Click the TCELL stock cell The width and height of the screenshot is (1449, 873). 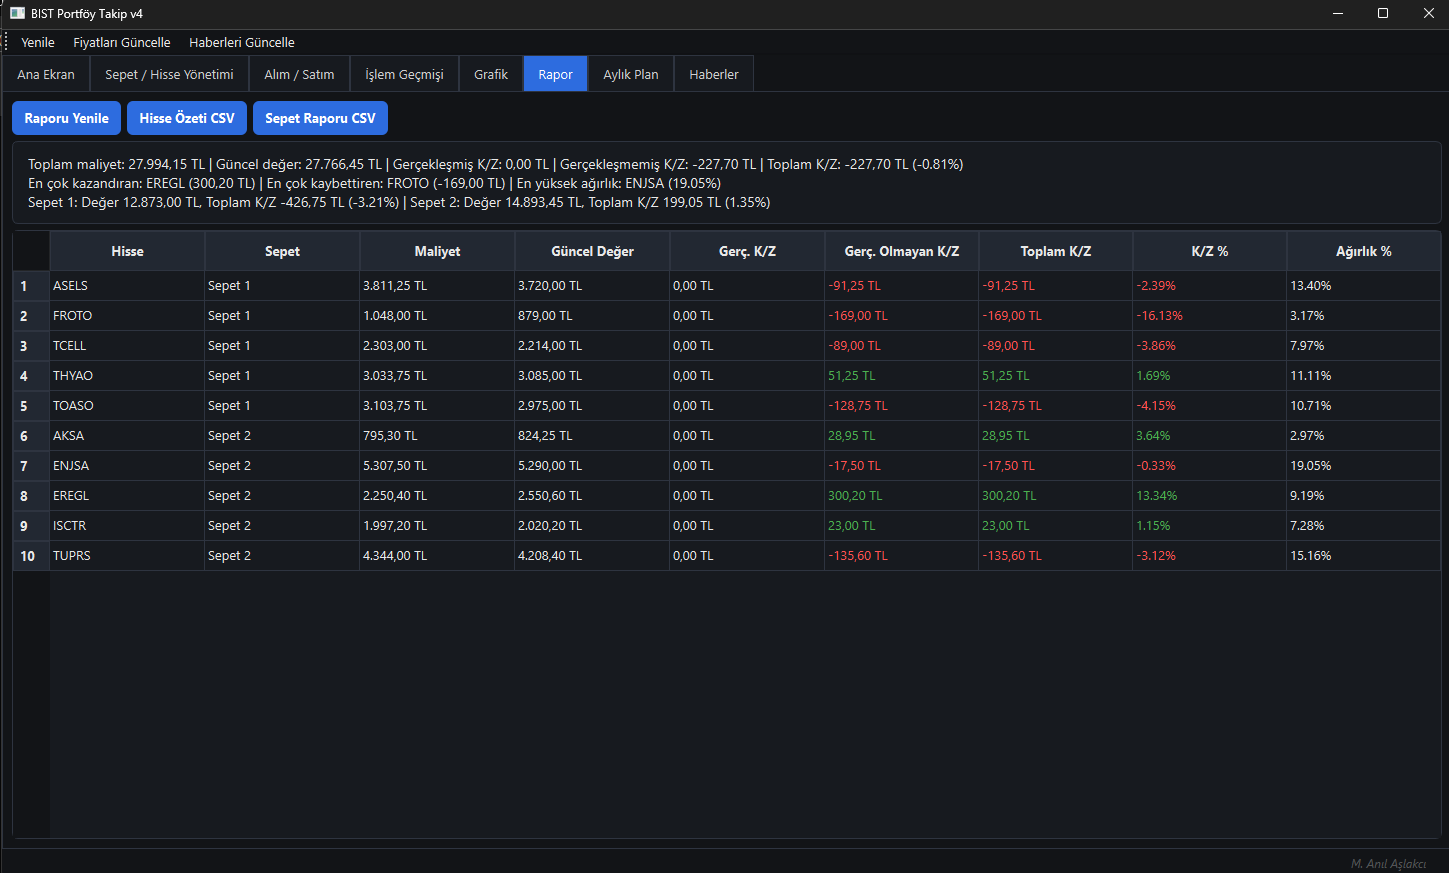[127, 345]
